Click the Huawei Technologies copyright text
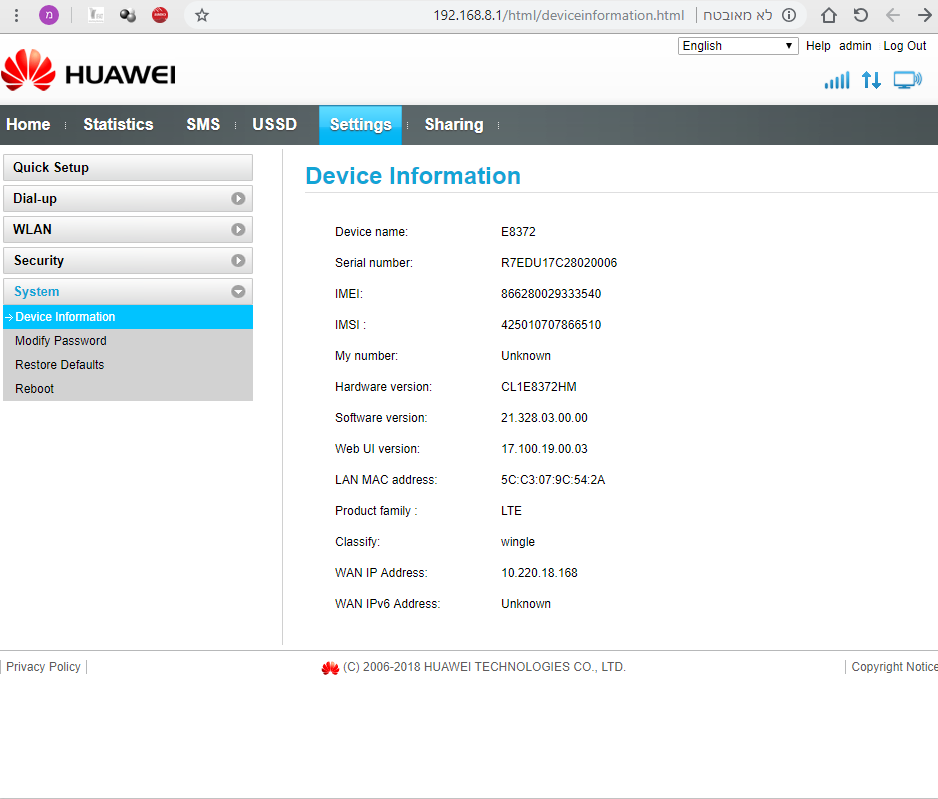The image size is (938, 799). [x=484, y=667]
